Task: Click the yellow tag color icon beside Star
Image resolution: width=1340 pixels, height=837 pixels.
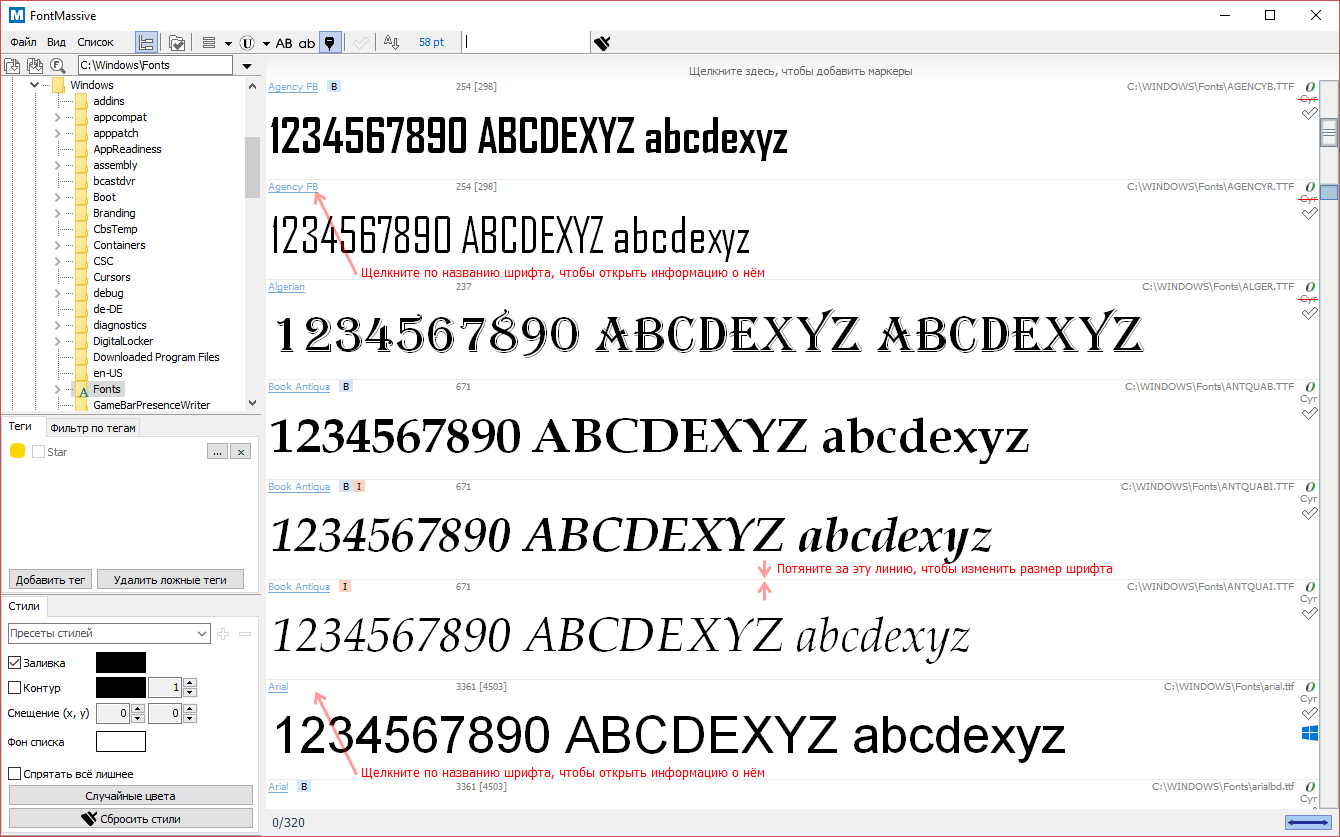Action: tap(17, 452)
